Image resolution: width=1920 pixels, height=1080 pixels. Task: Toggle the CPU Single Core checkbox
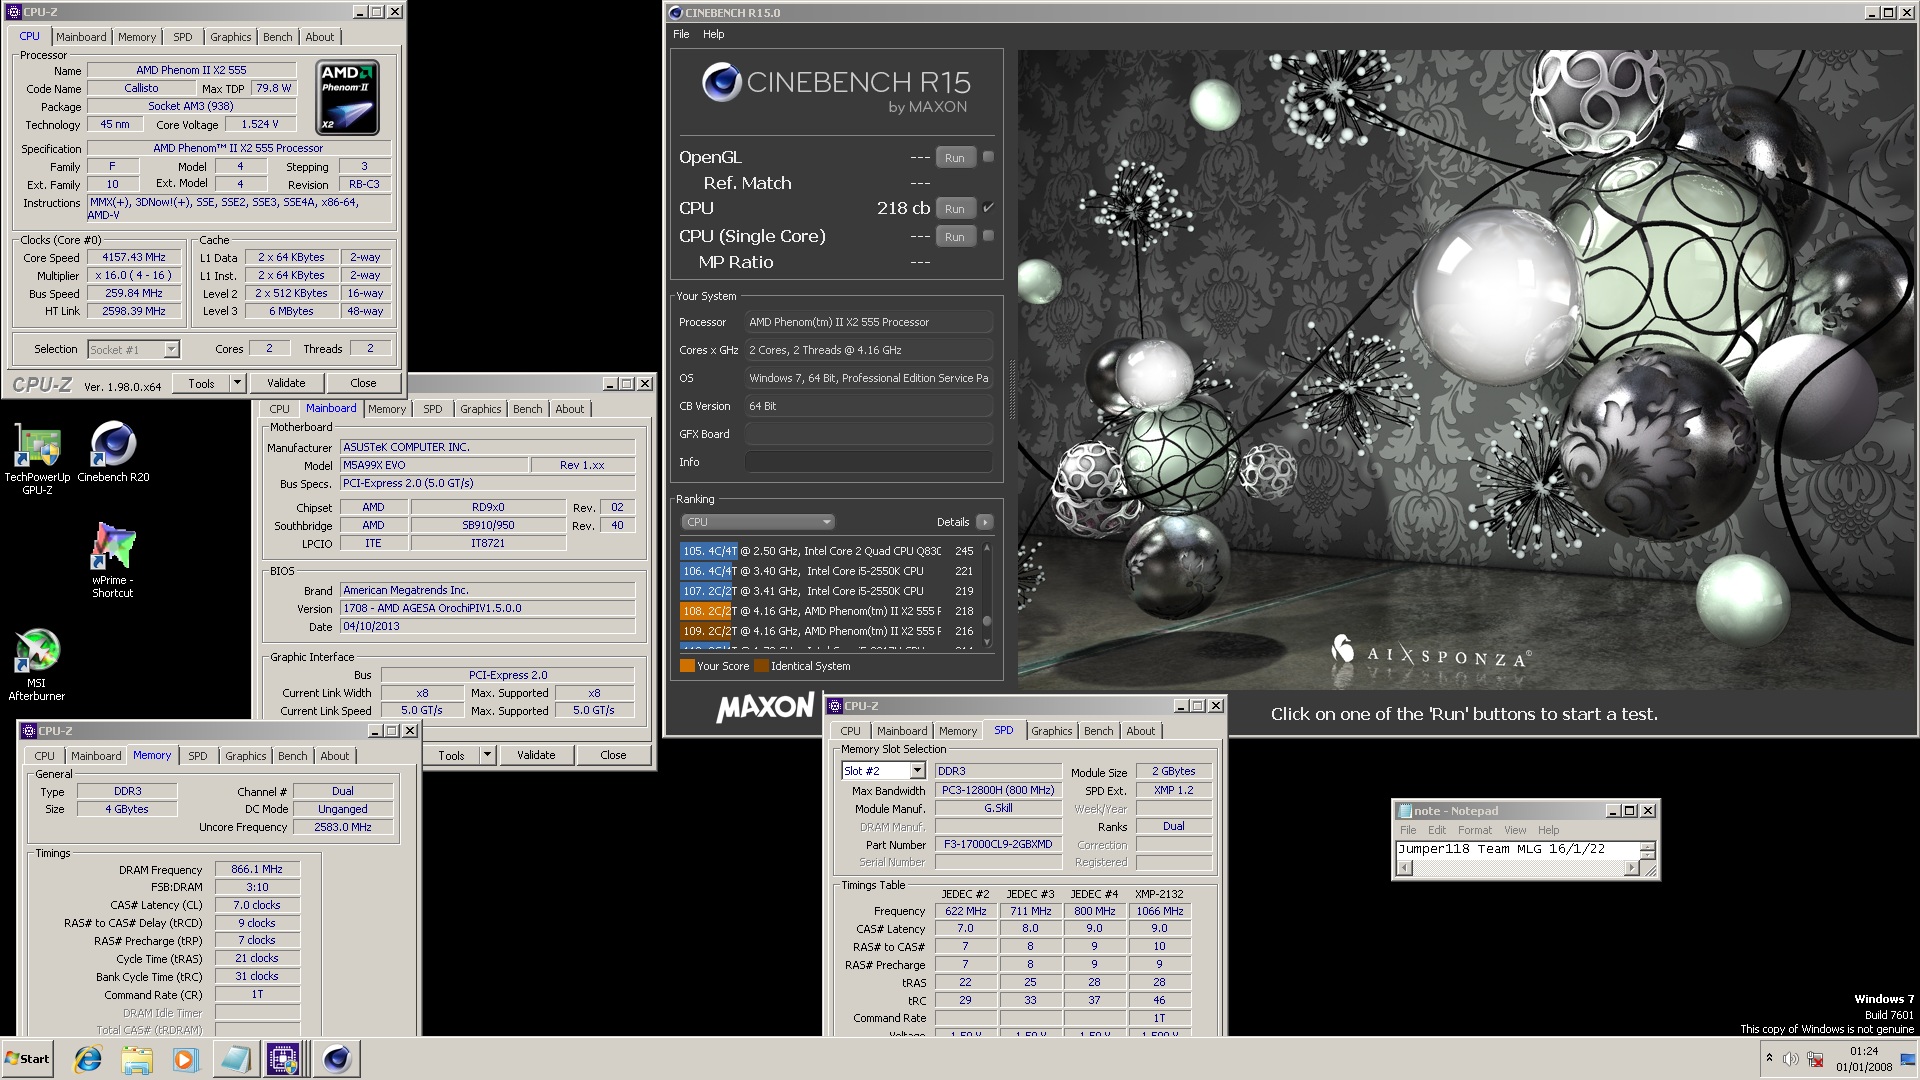988,236
